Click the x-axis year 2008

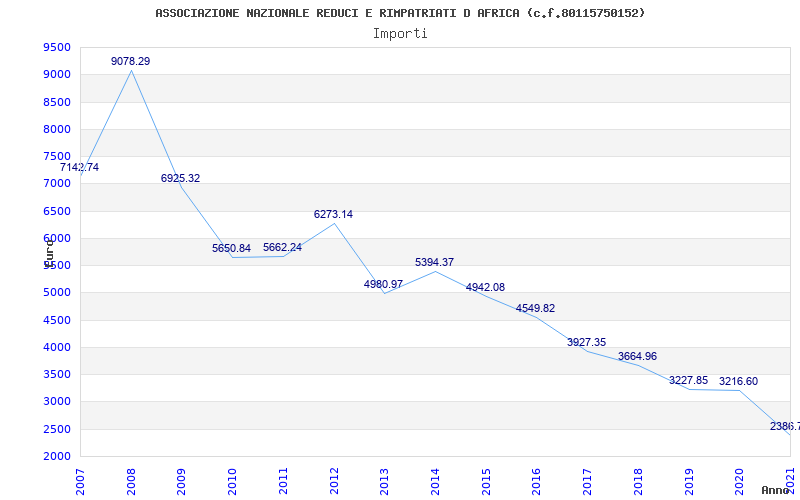coord(131,481)
